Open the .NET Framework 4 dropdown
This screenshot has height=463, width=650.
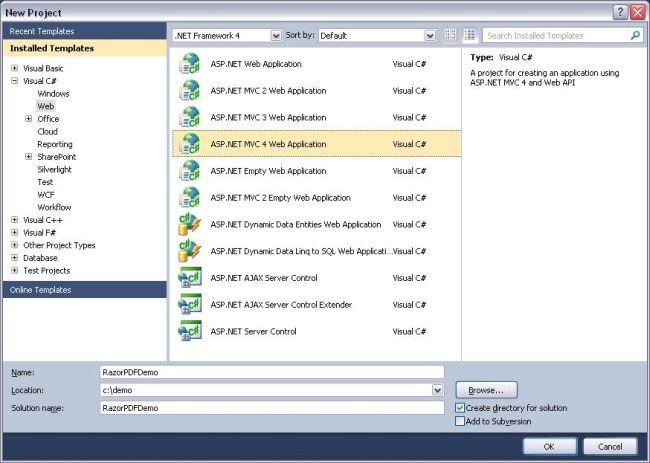(276, 36)
